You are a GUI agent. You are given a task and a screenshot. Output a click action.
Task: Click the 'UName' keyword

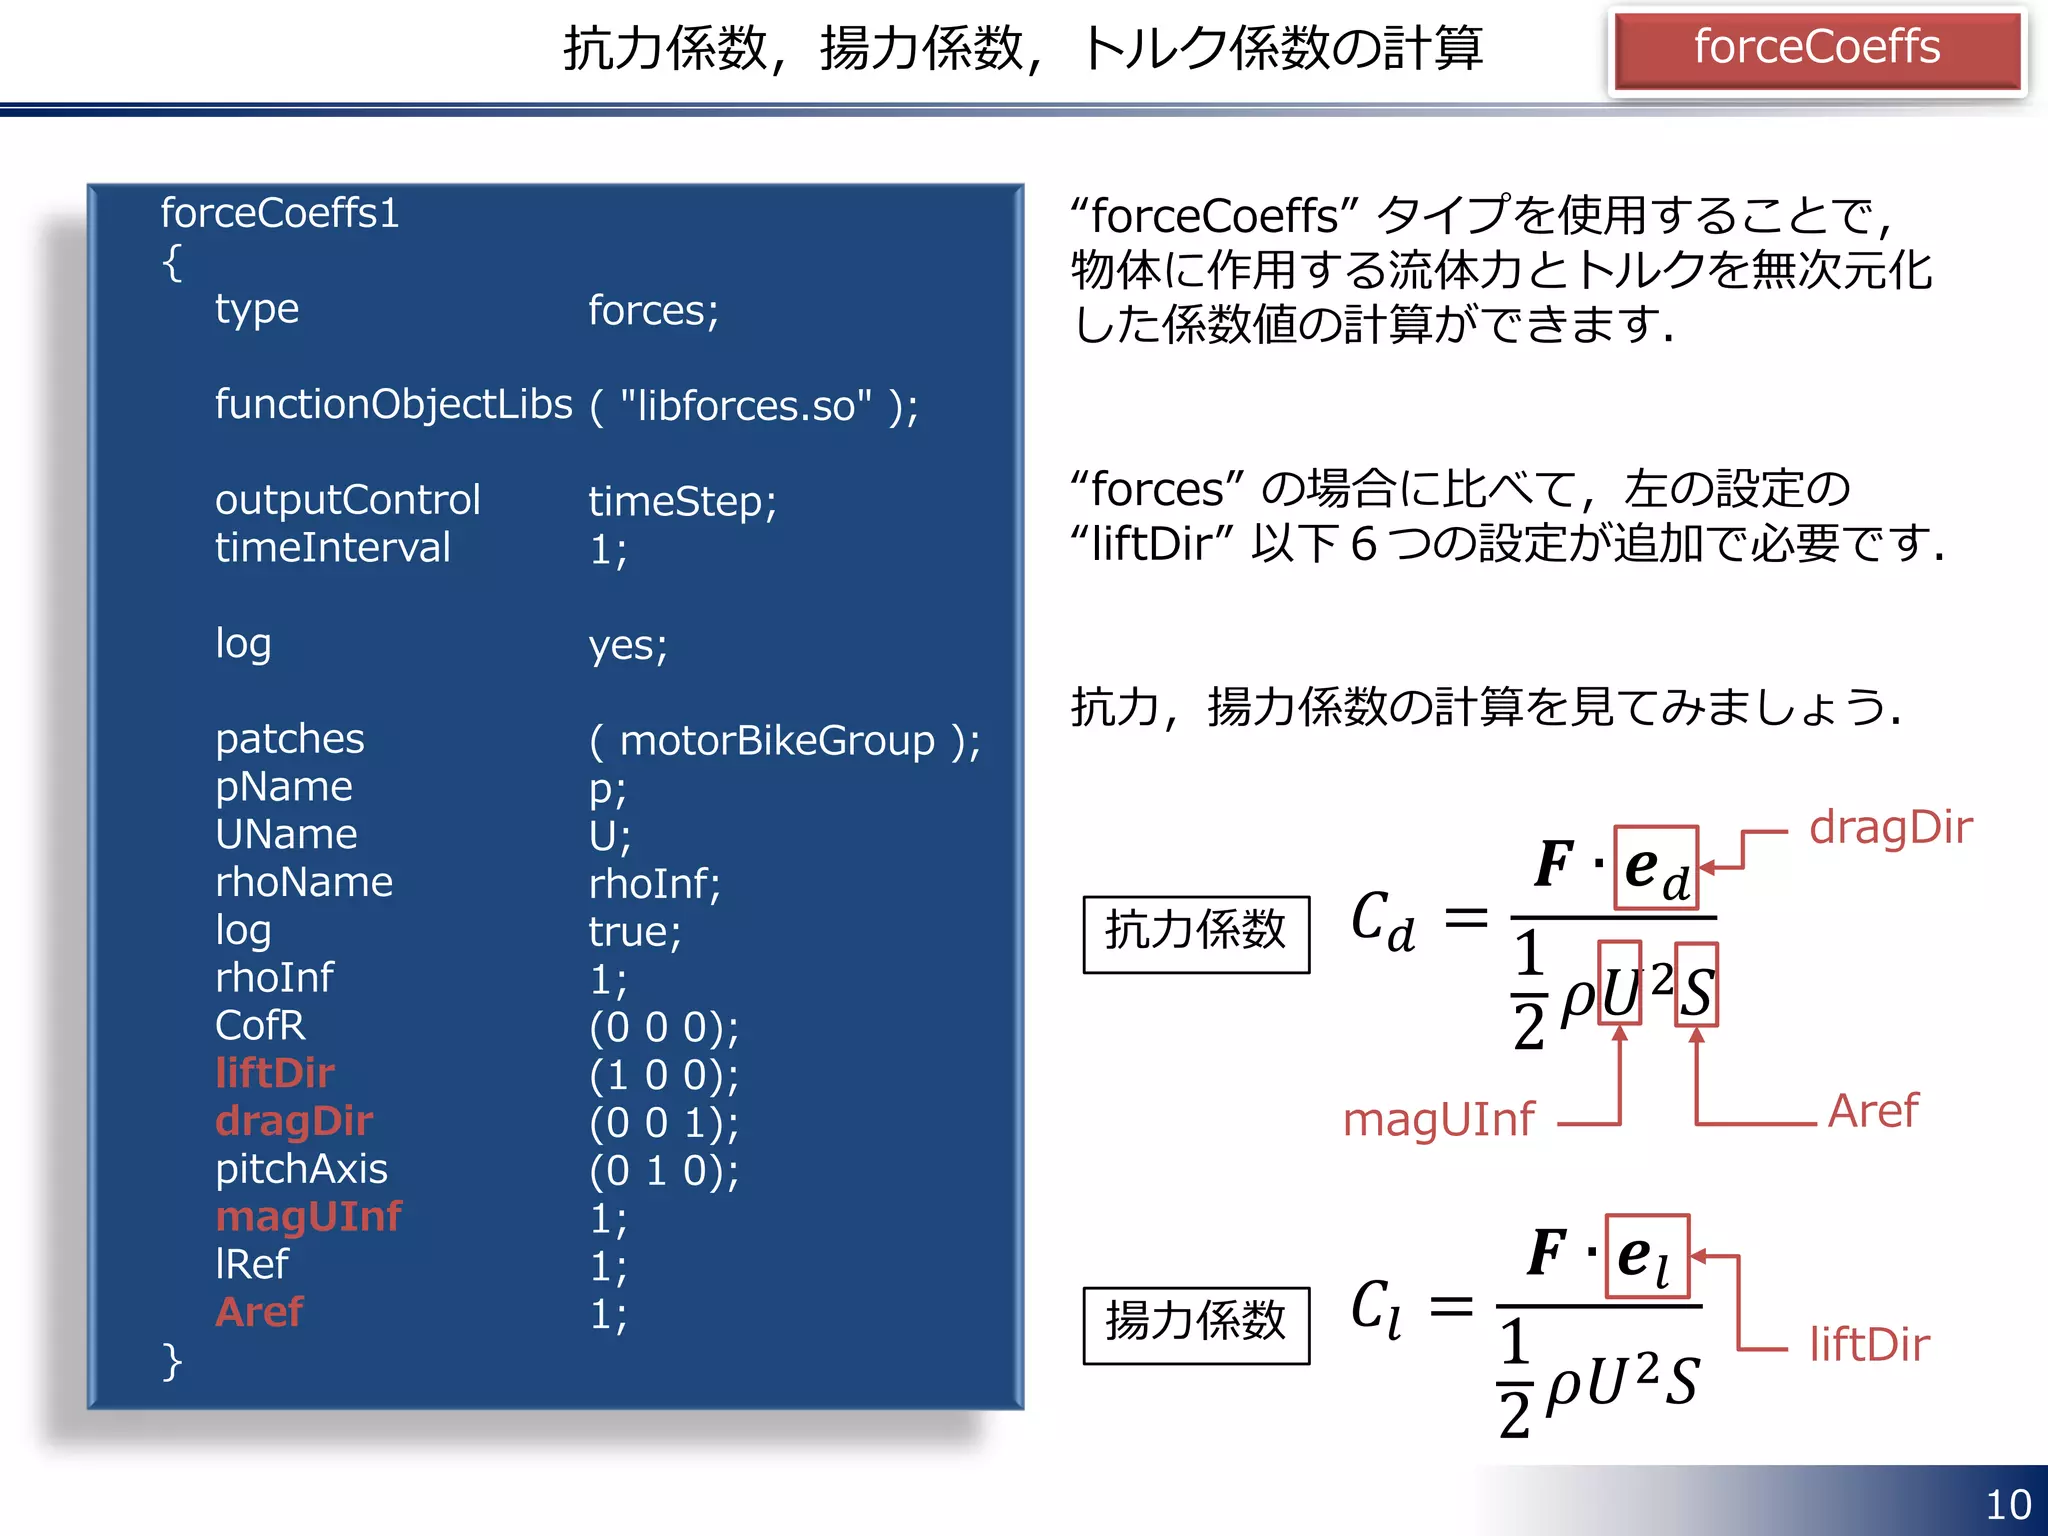(x=286, y=835)
